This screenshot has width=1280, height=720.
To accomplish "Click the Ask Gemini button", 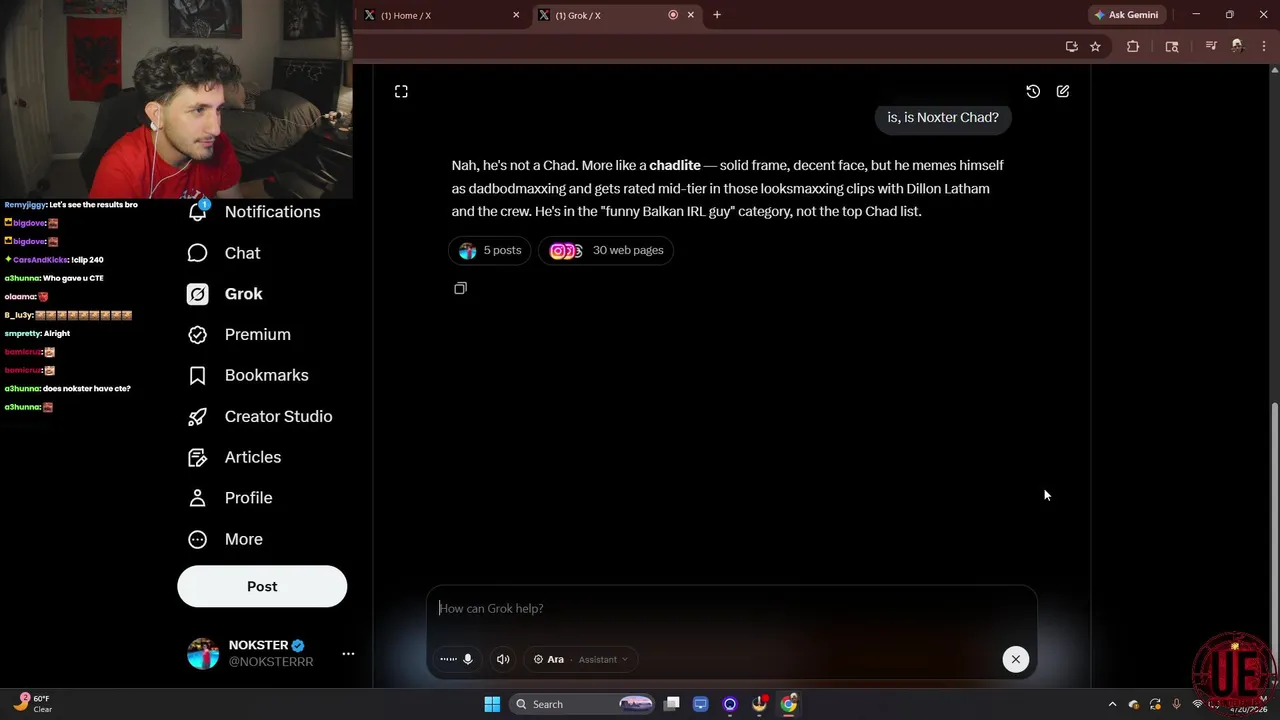I will pyautogui.click(x=1126, y=15).
